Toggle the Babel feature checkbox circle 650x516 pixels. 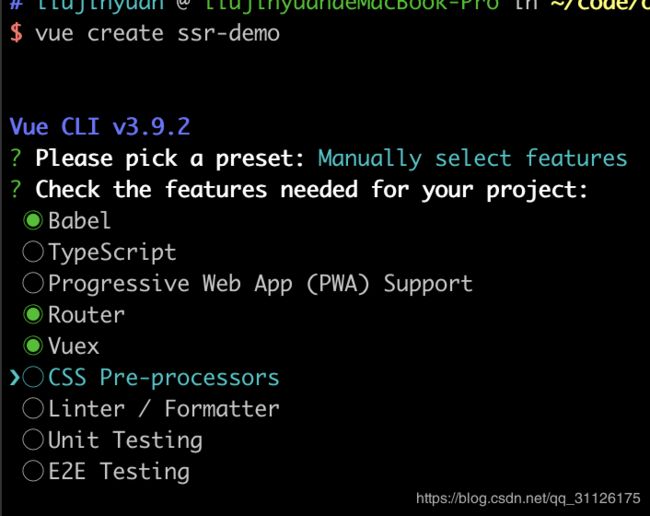click(x=33, y=220)
